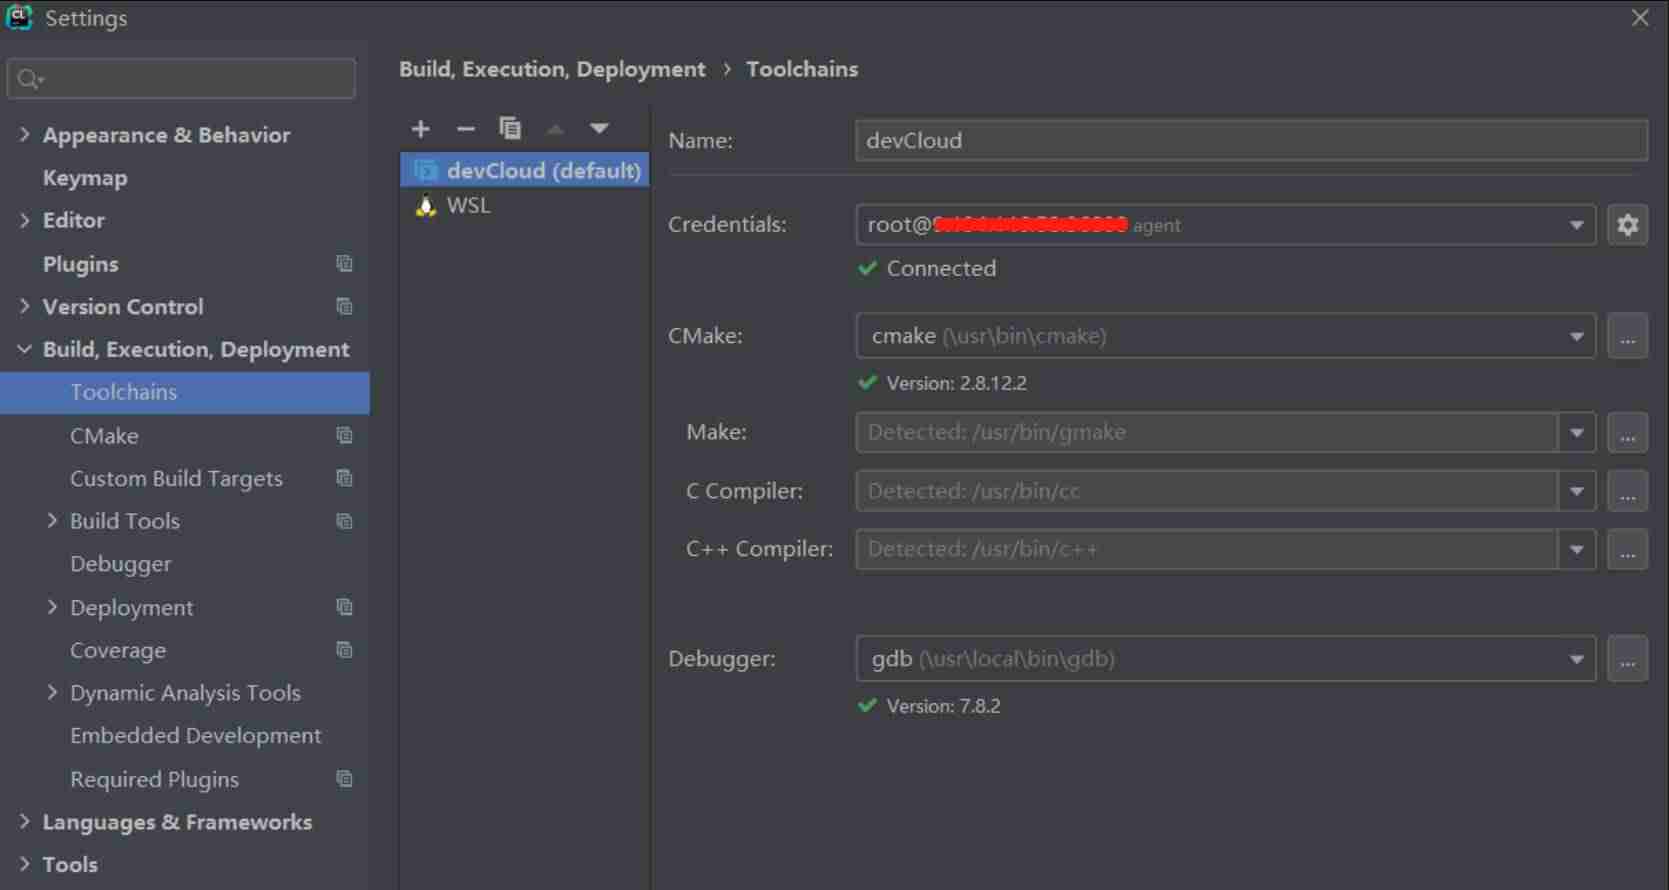Click CMake Version: 2.8.12.2 text

pos(956,383)
